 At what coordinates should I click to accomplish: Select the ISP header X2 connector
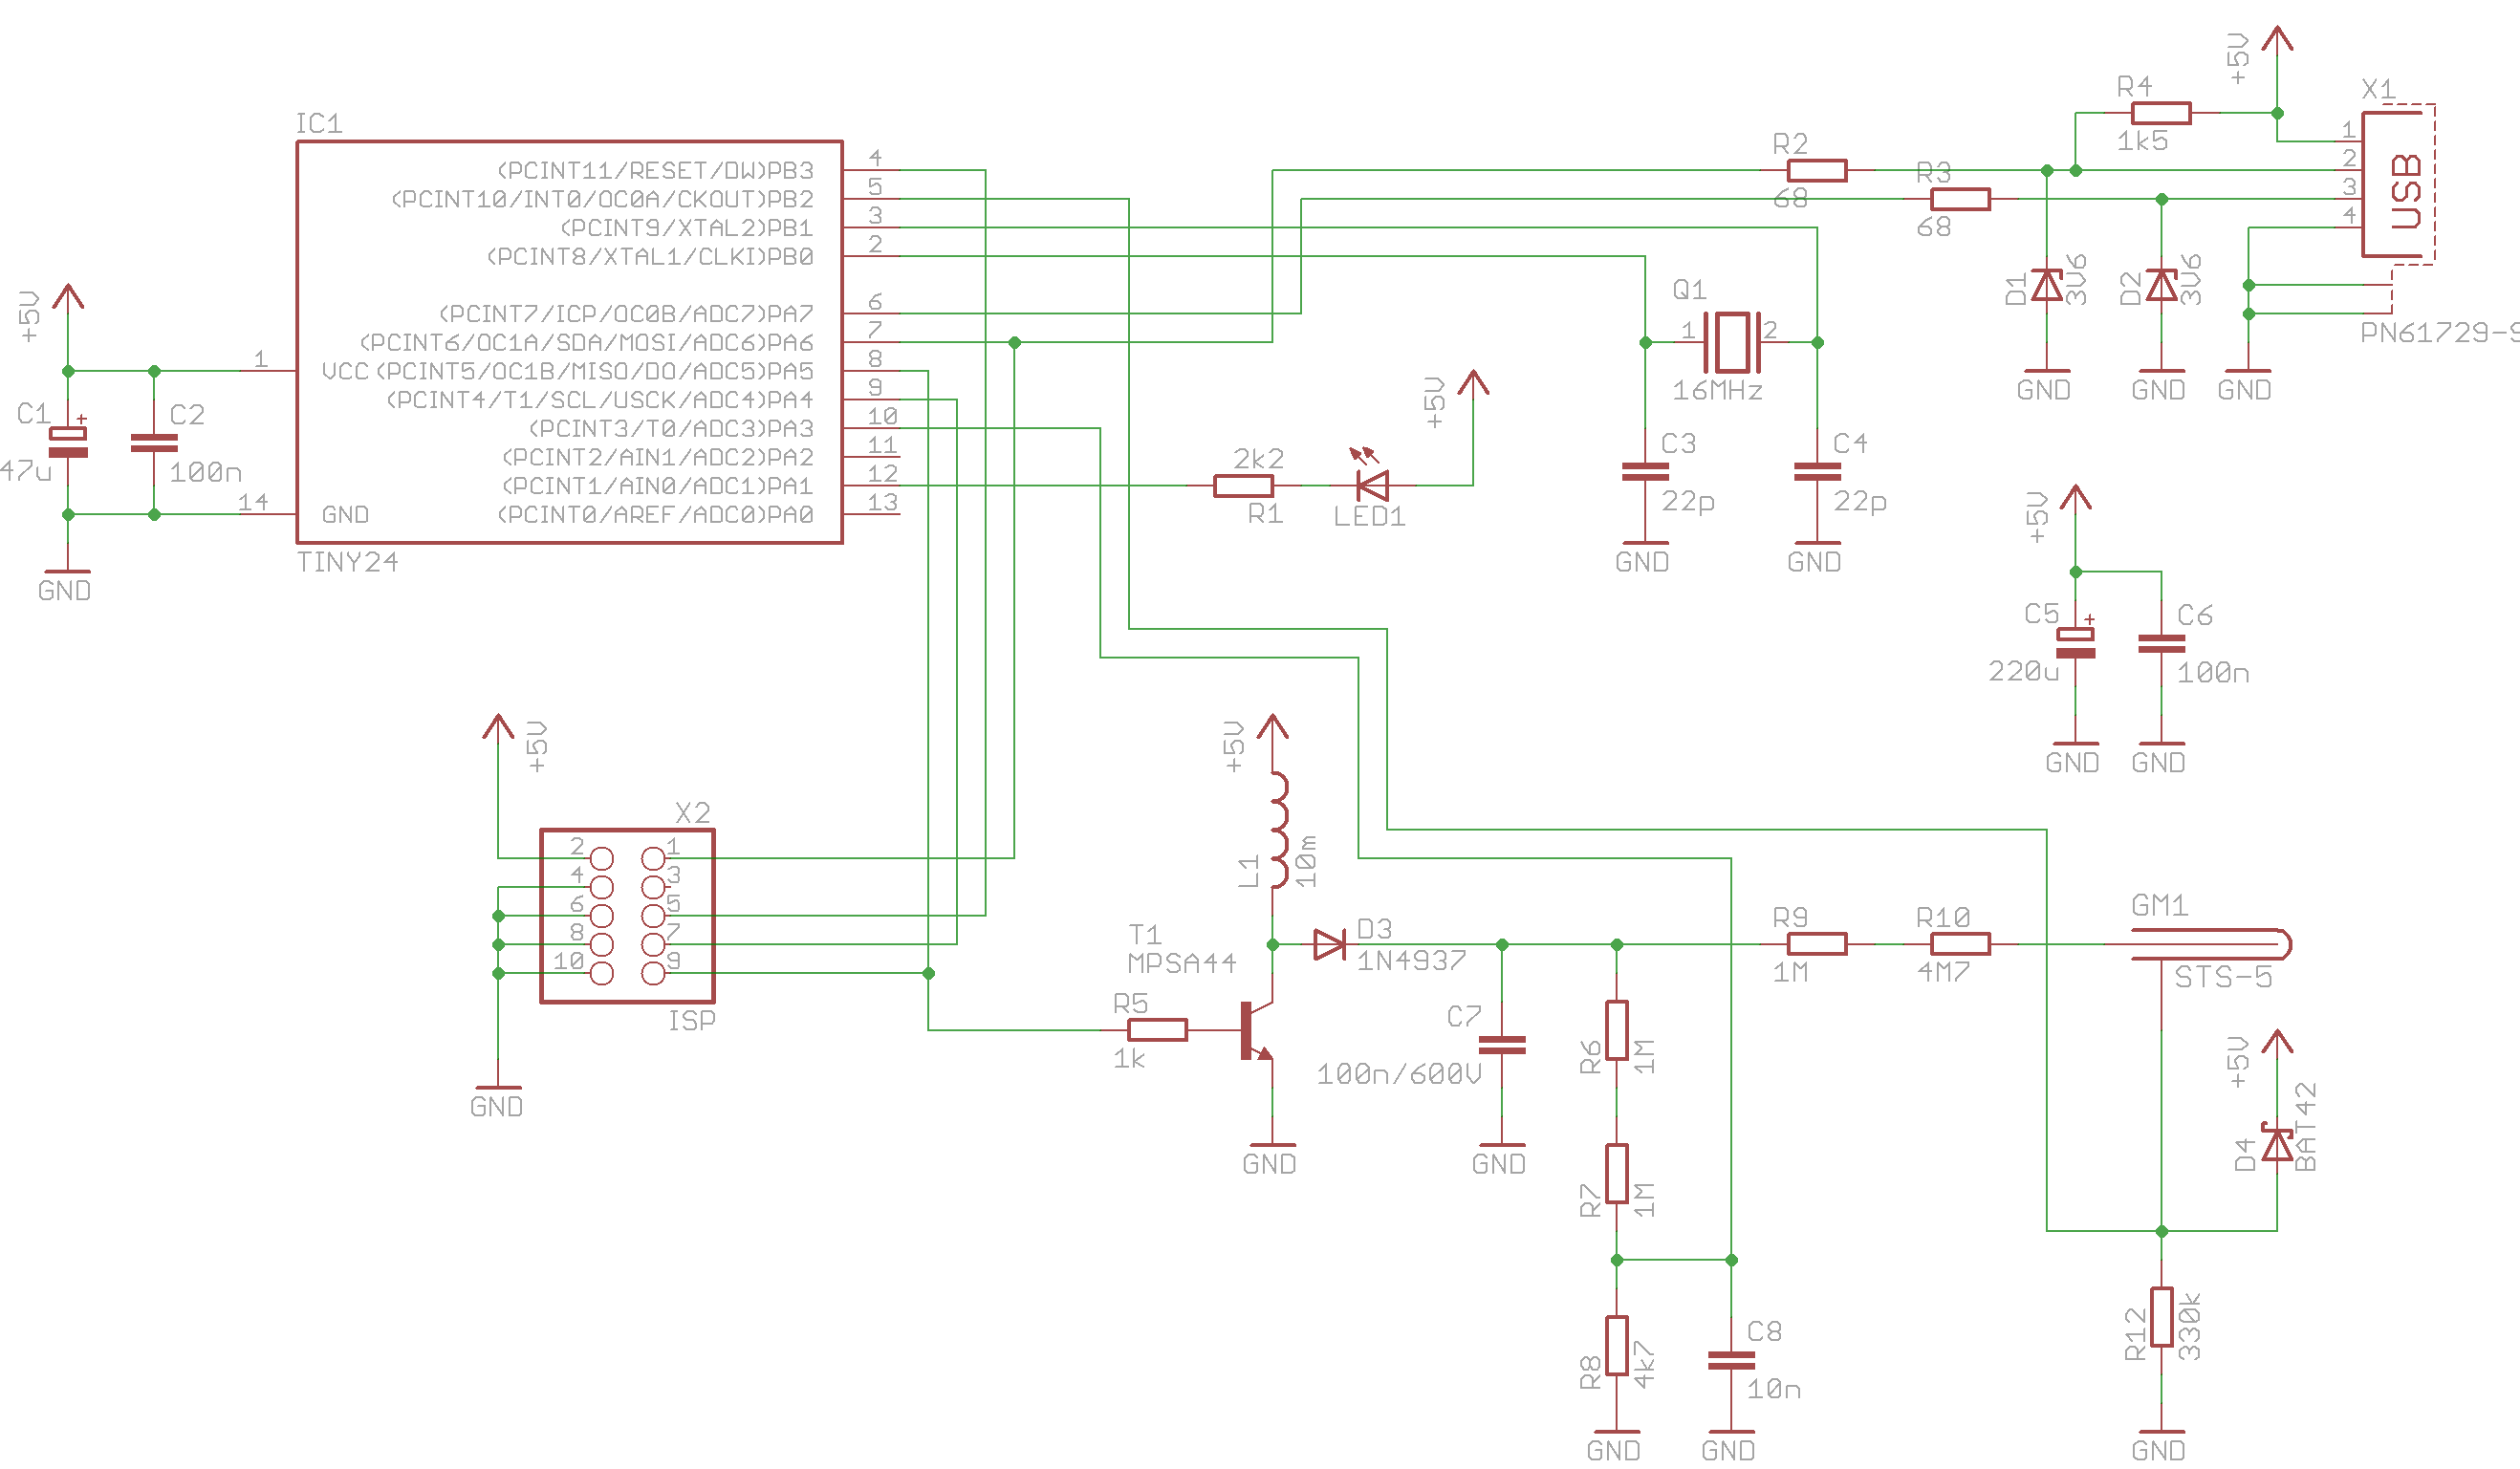point(627,915)
